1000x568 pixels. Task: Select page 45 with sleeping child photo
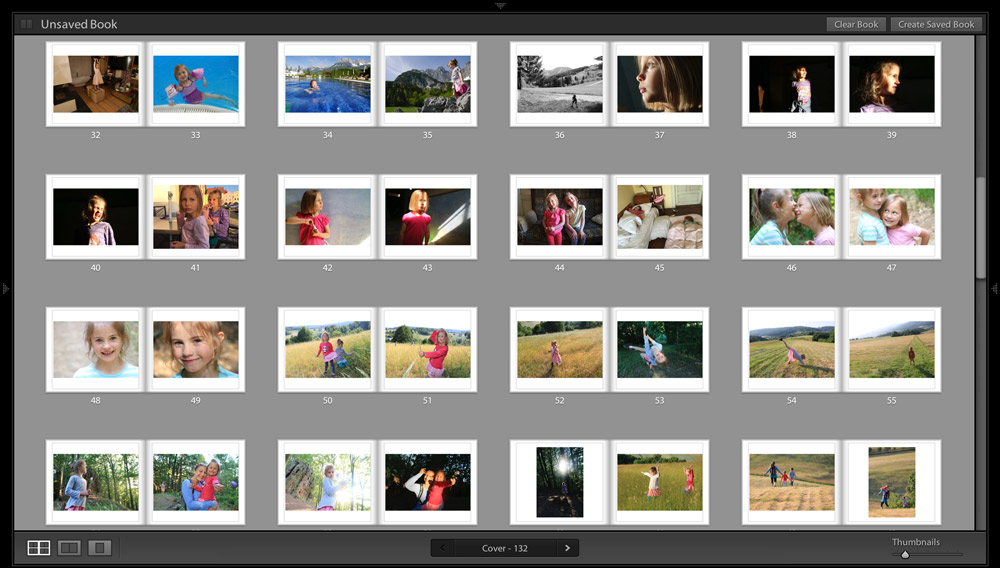click(659, 216)
